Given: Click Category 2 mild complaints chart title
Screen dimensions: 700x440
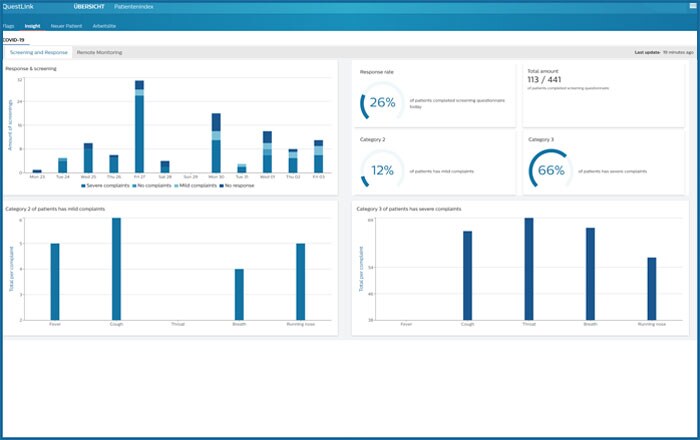Looking at the screenshot, I should tap(55, 209).
